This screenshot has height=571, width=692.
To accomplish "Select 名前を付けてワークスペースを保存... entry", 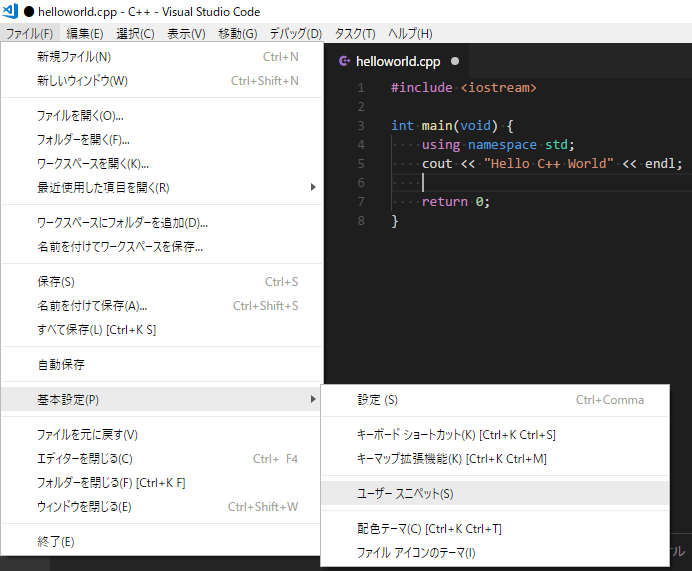I will click(162, 247).
